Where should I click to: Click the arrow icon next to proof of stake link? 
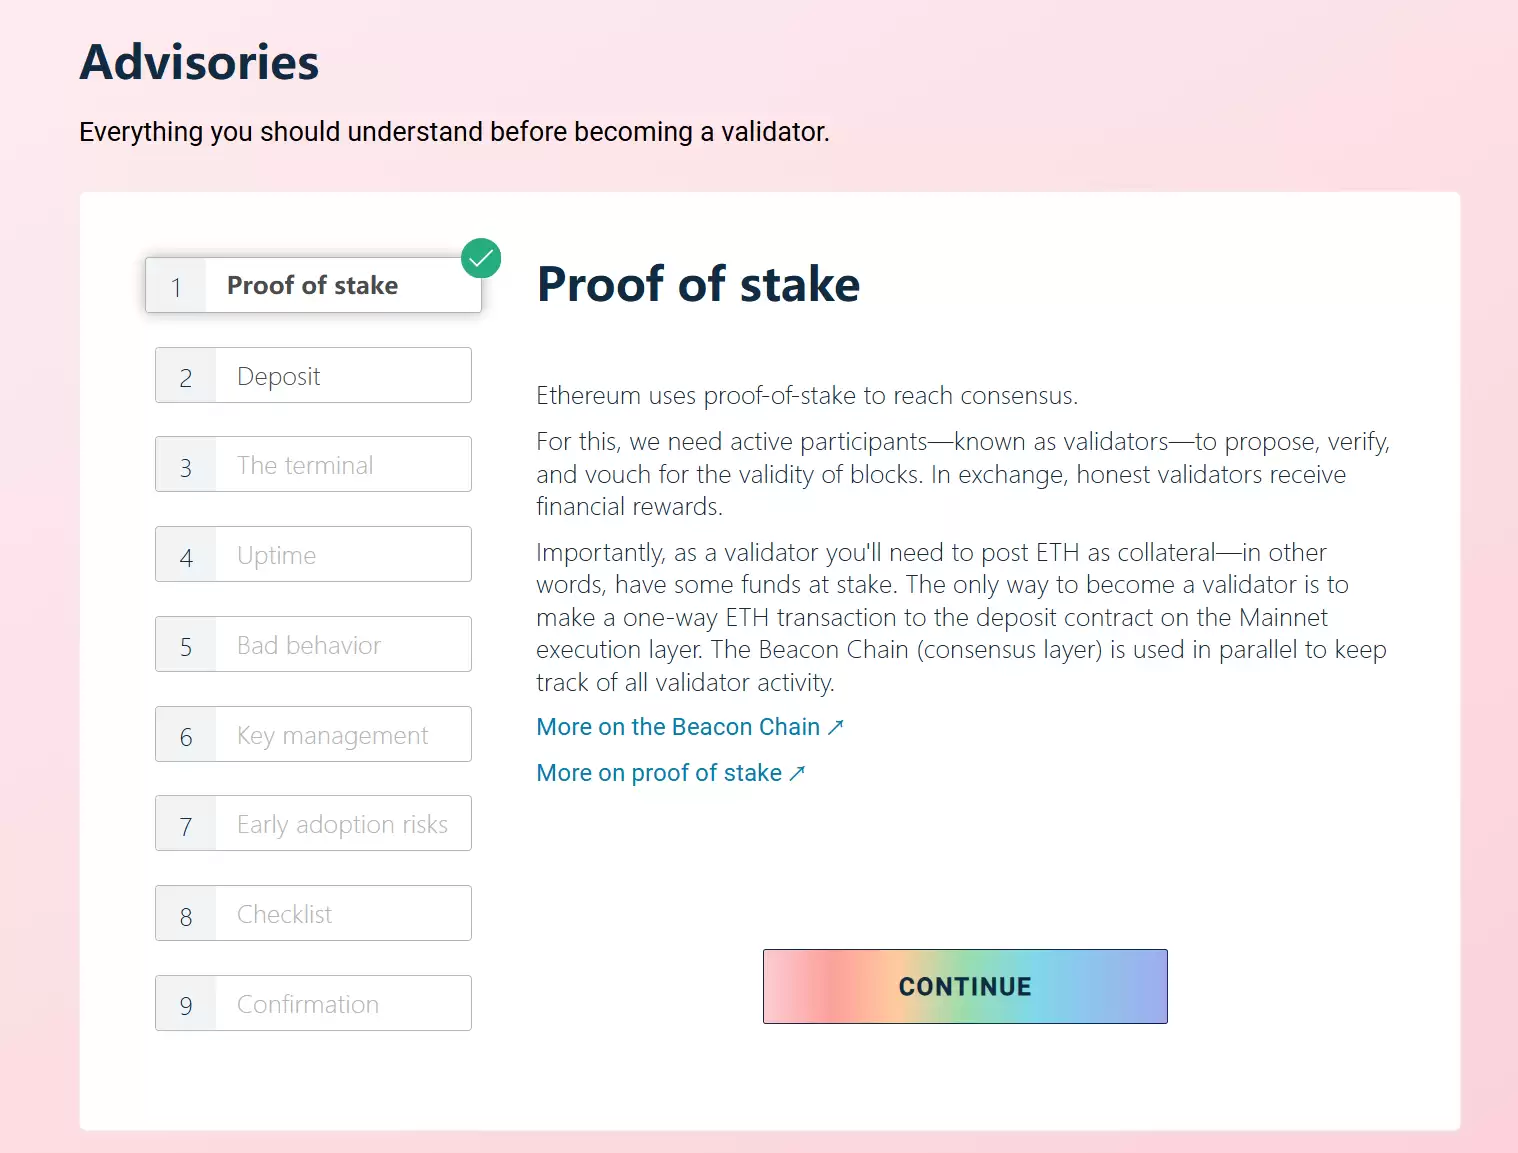click(x=797, y=772)
